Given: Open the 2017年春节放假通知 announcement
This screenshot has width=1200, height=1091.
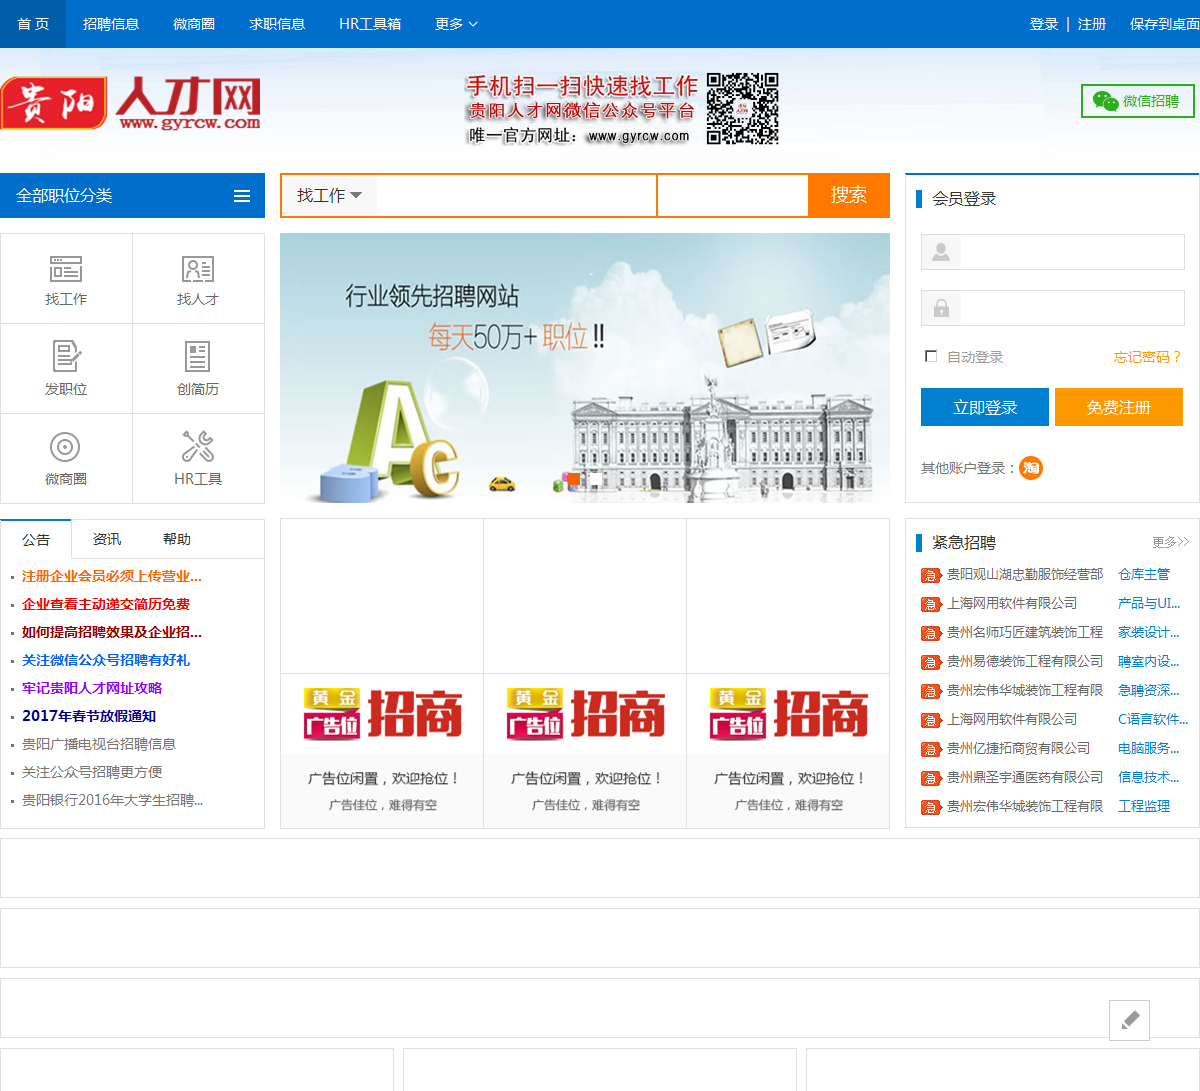Looking at the screenshot, I should tap(89, 716).
